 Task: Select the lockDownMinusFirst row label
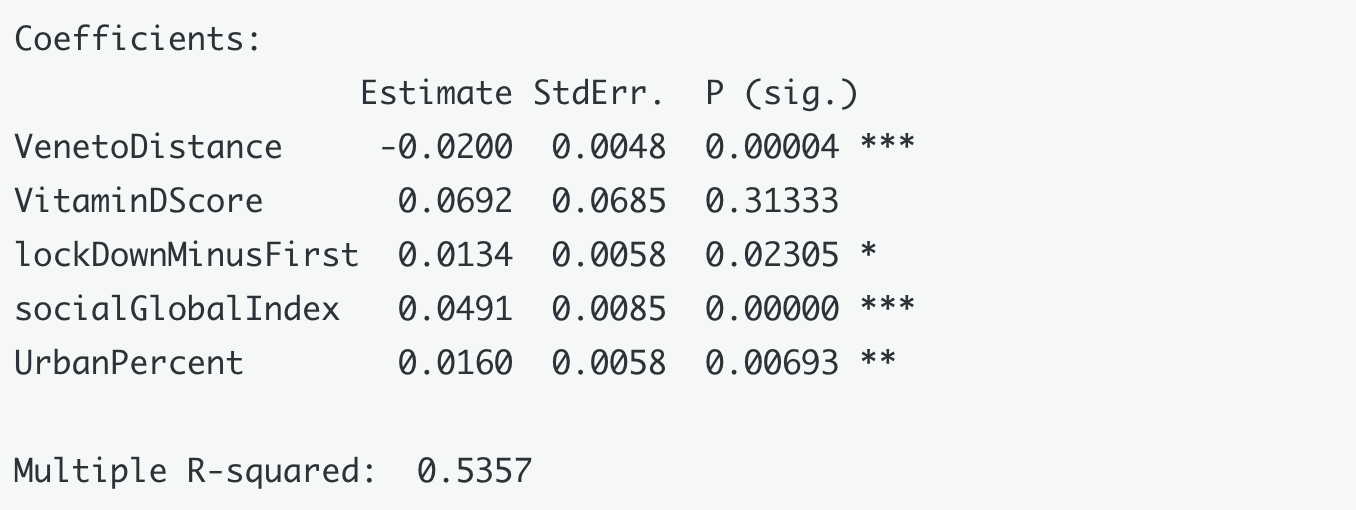[186, 255]
